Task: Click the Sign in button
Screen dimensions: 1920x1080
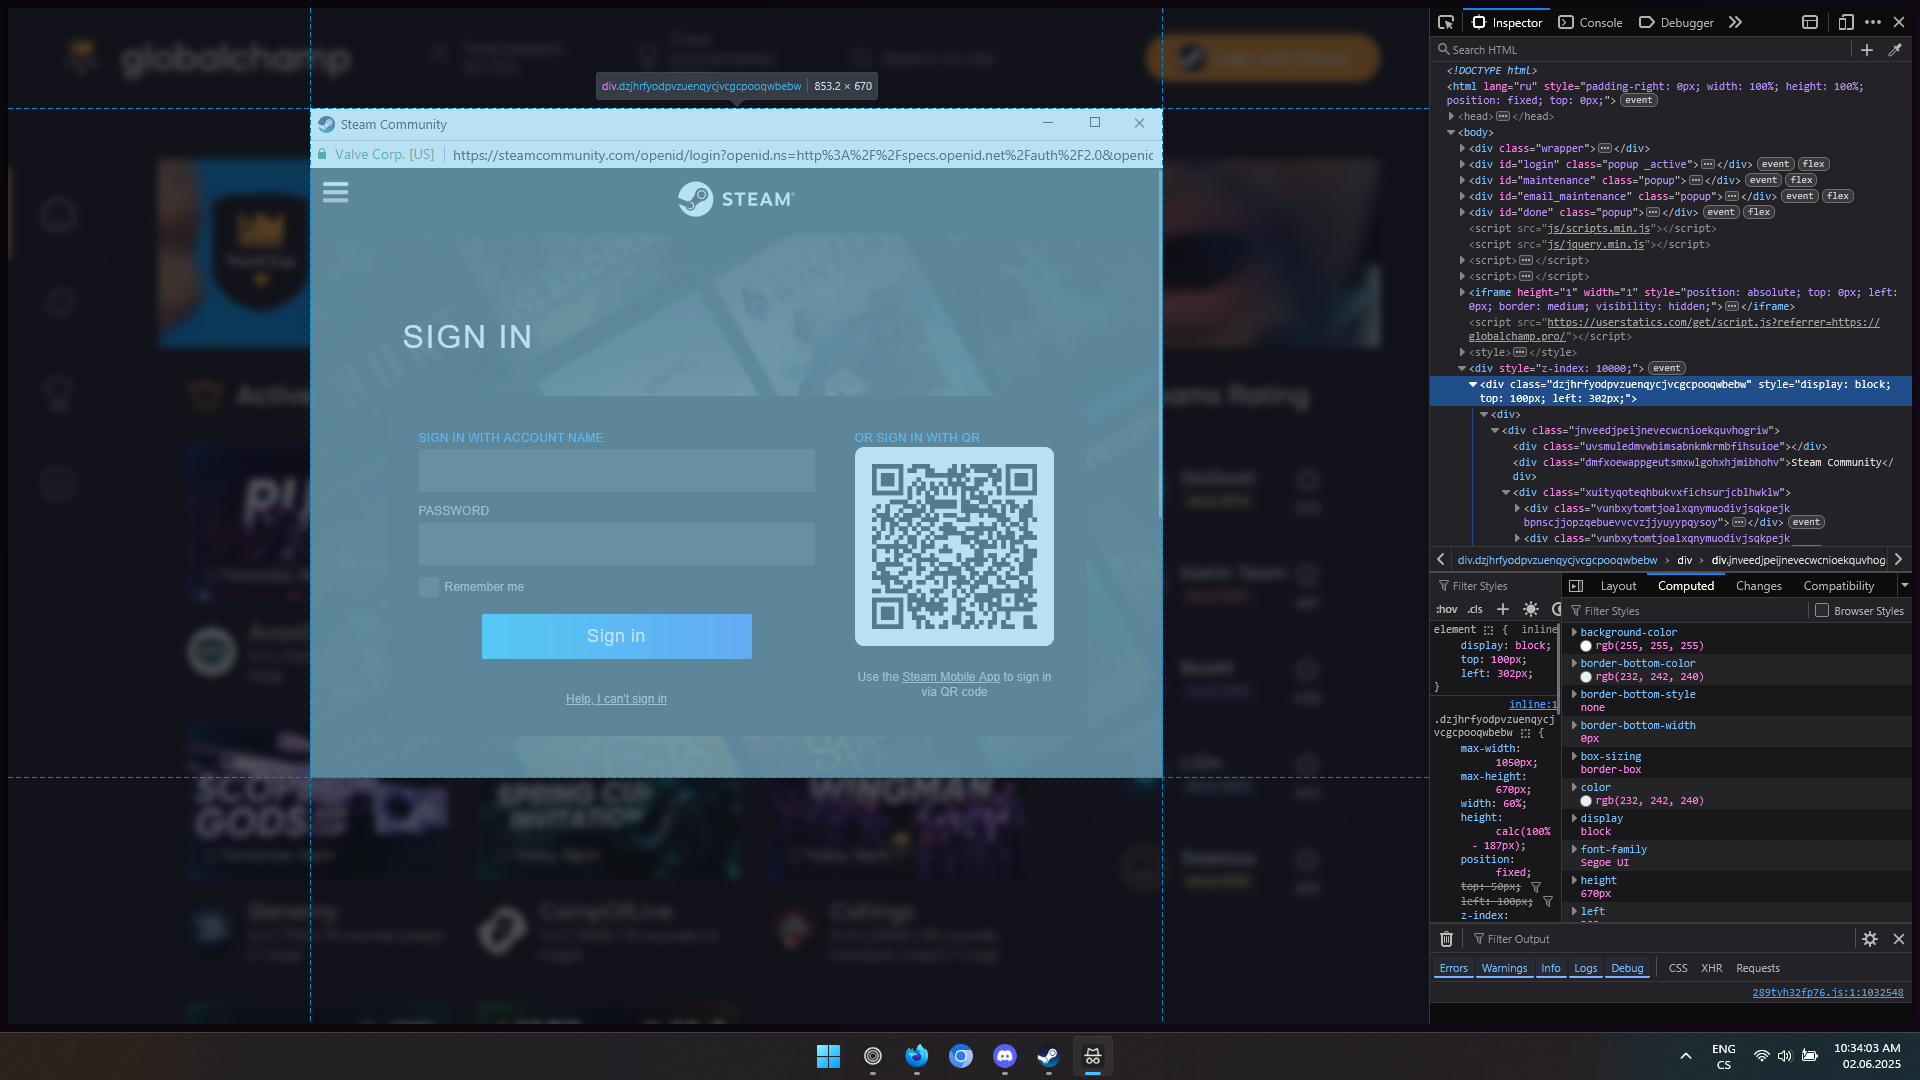Action: [x=616, y=636]
